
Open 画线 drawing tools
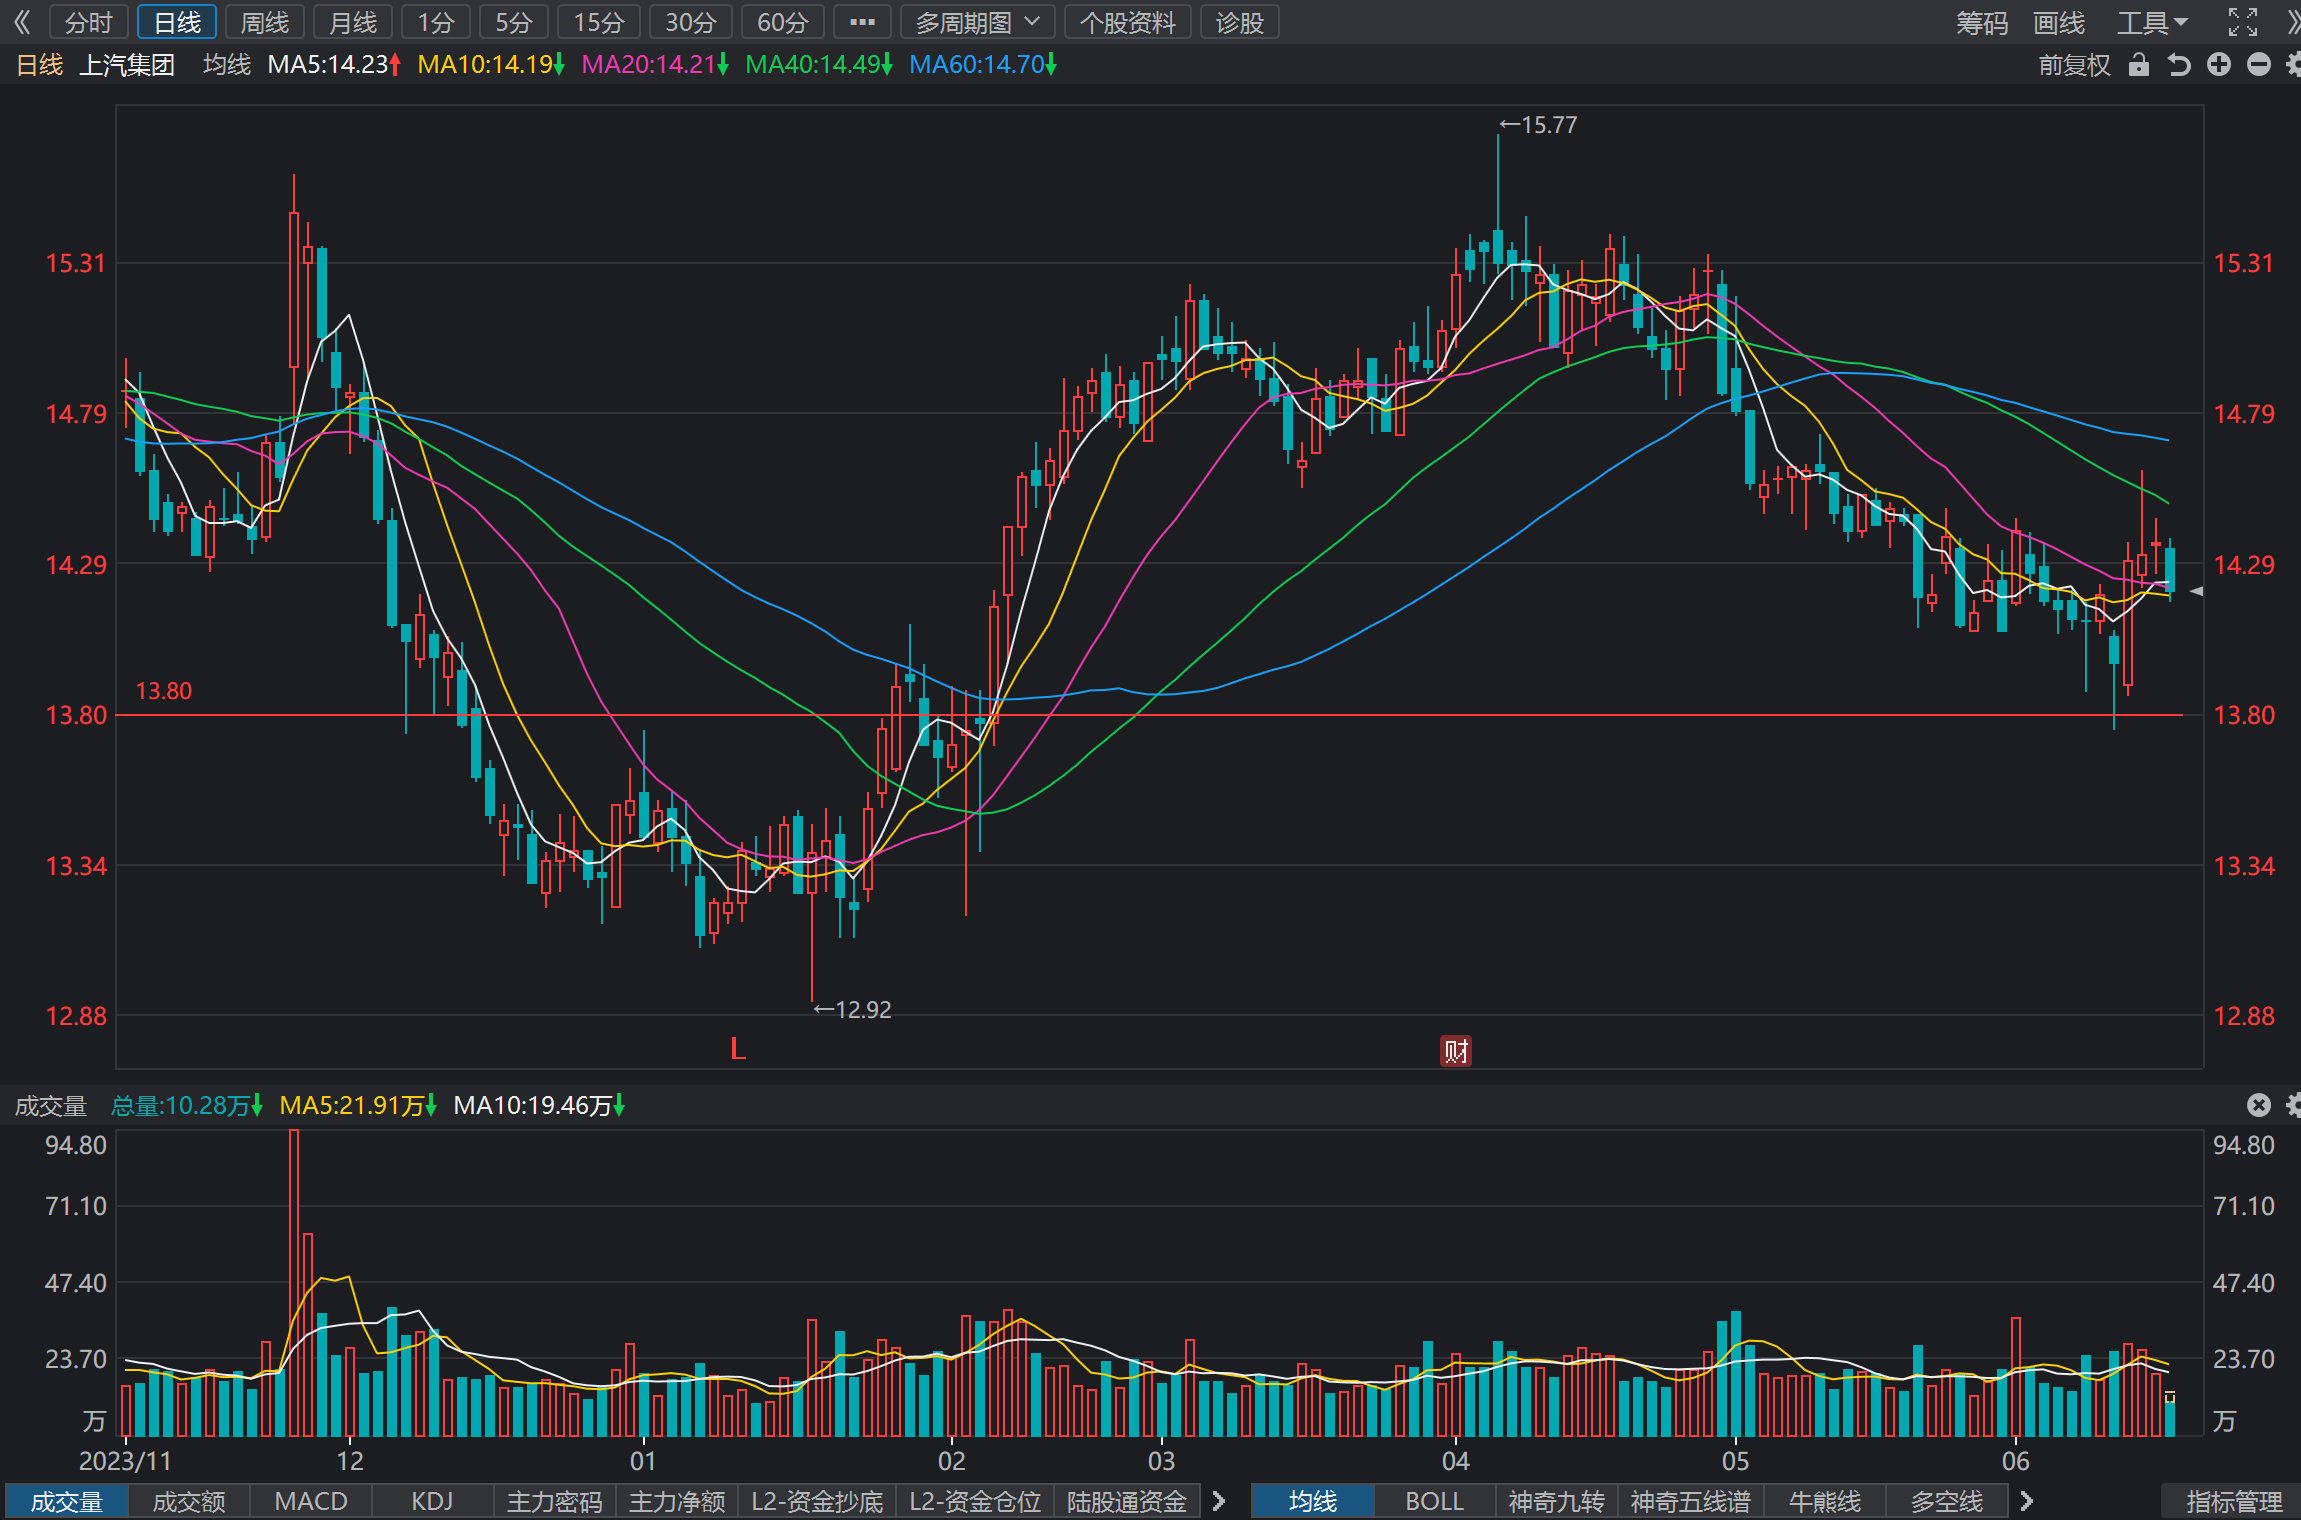point(2059,22)
